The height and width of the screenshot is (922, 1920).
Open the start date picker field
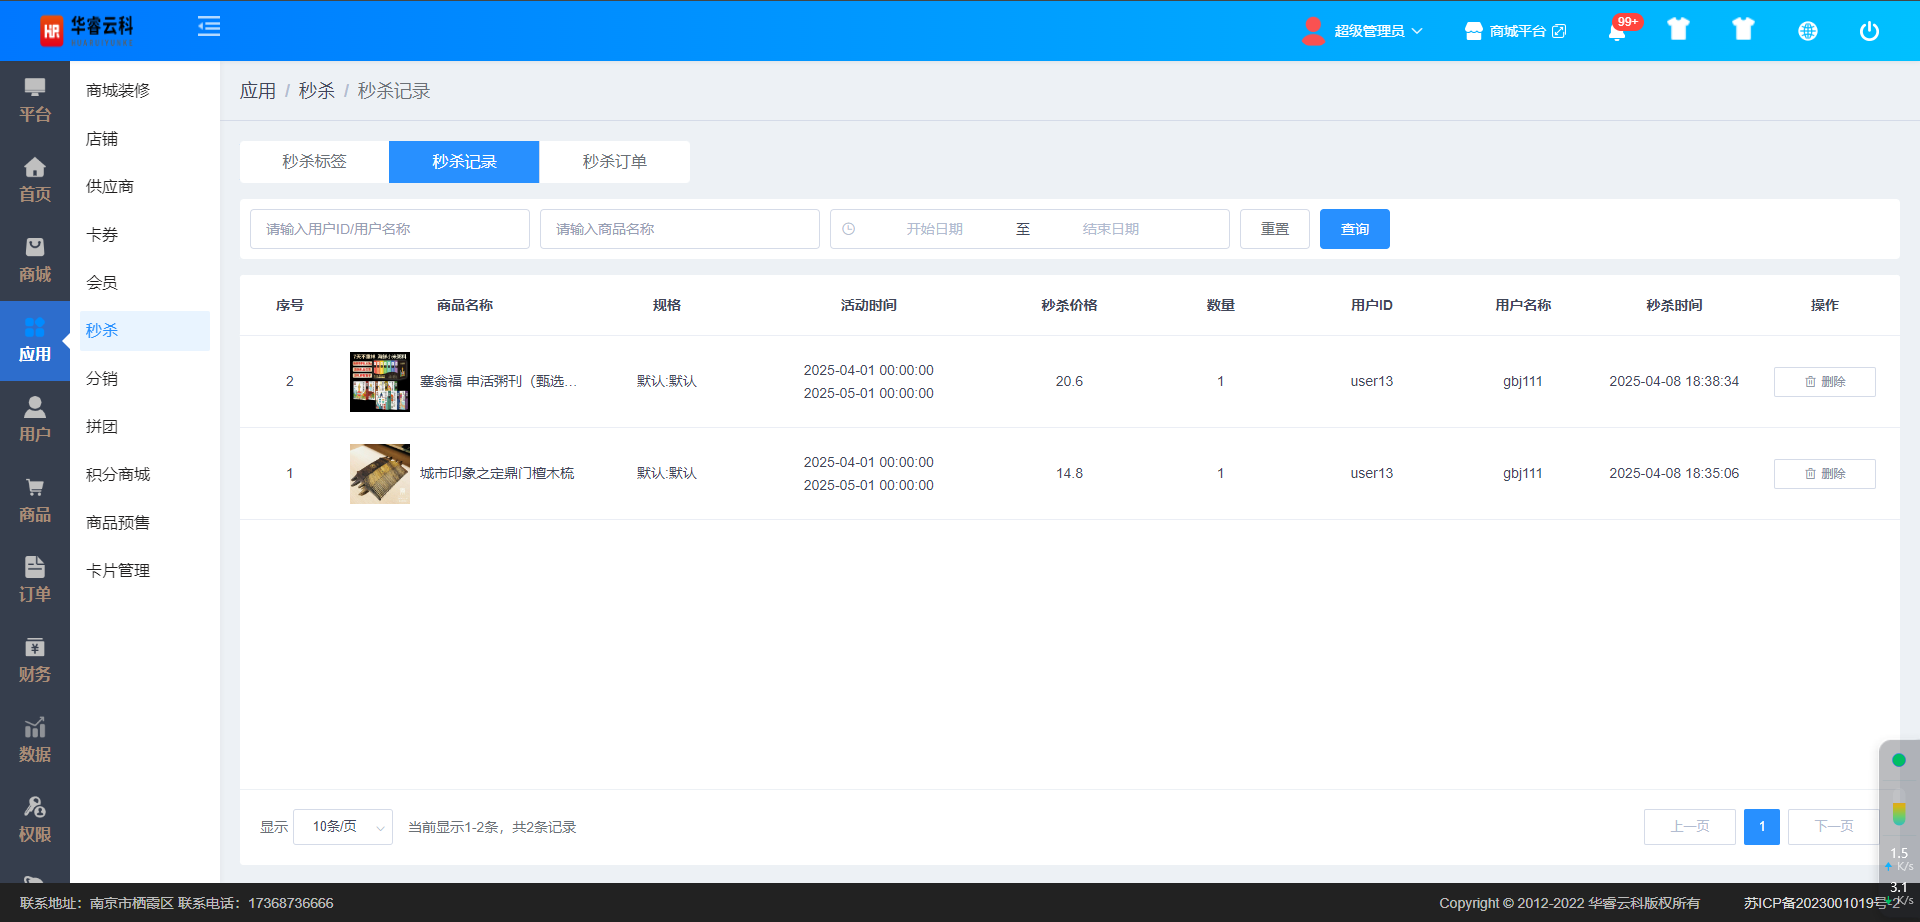pos(934,229)
